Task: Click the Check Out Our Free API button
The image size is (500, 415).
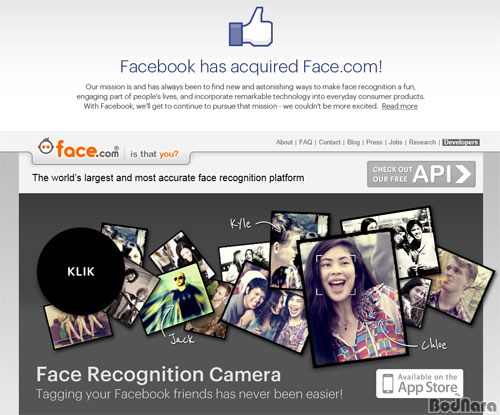Action: tap(421, 174)
